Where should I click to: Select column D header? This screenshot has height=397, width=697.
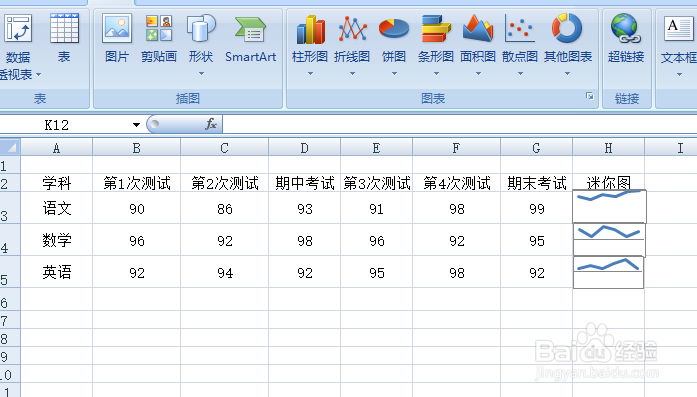click(x=304, y=148)
